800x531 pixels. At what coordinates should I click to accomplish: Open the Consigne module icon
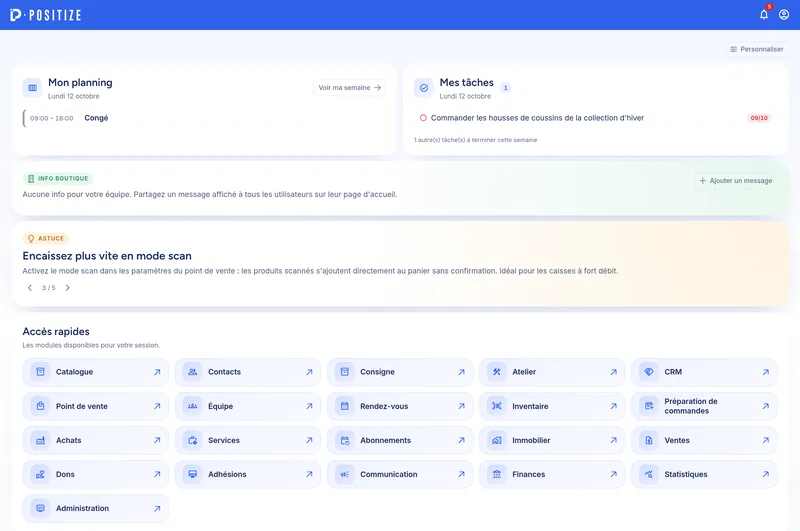(344, 372)
